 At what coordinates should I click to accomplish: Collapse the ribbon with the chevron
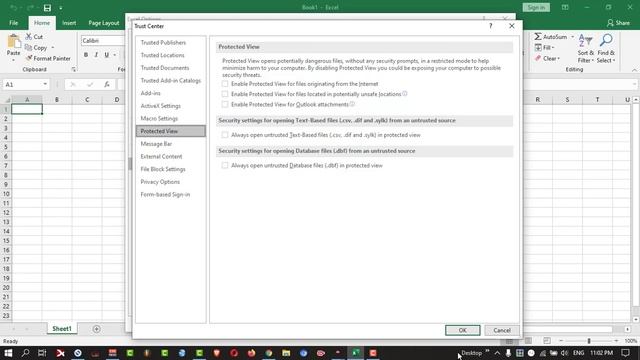coord(634,70)
